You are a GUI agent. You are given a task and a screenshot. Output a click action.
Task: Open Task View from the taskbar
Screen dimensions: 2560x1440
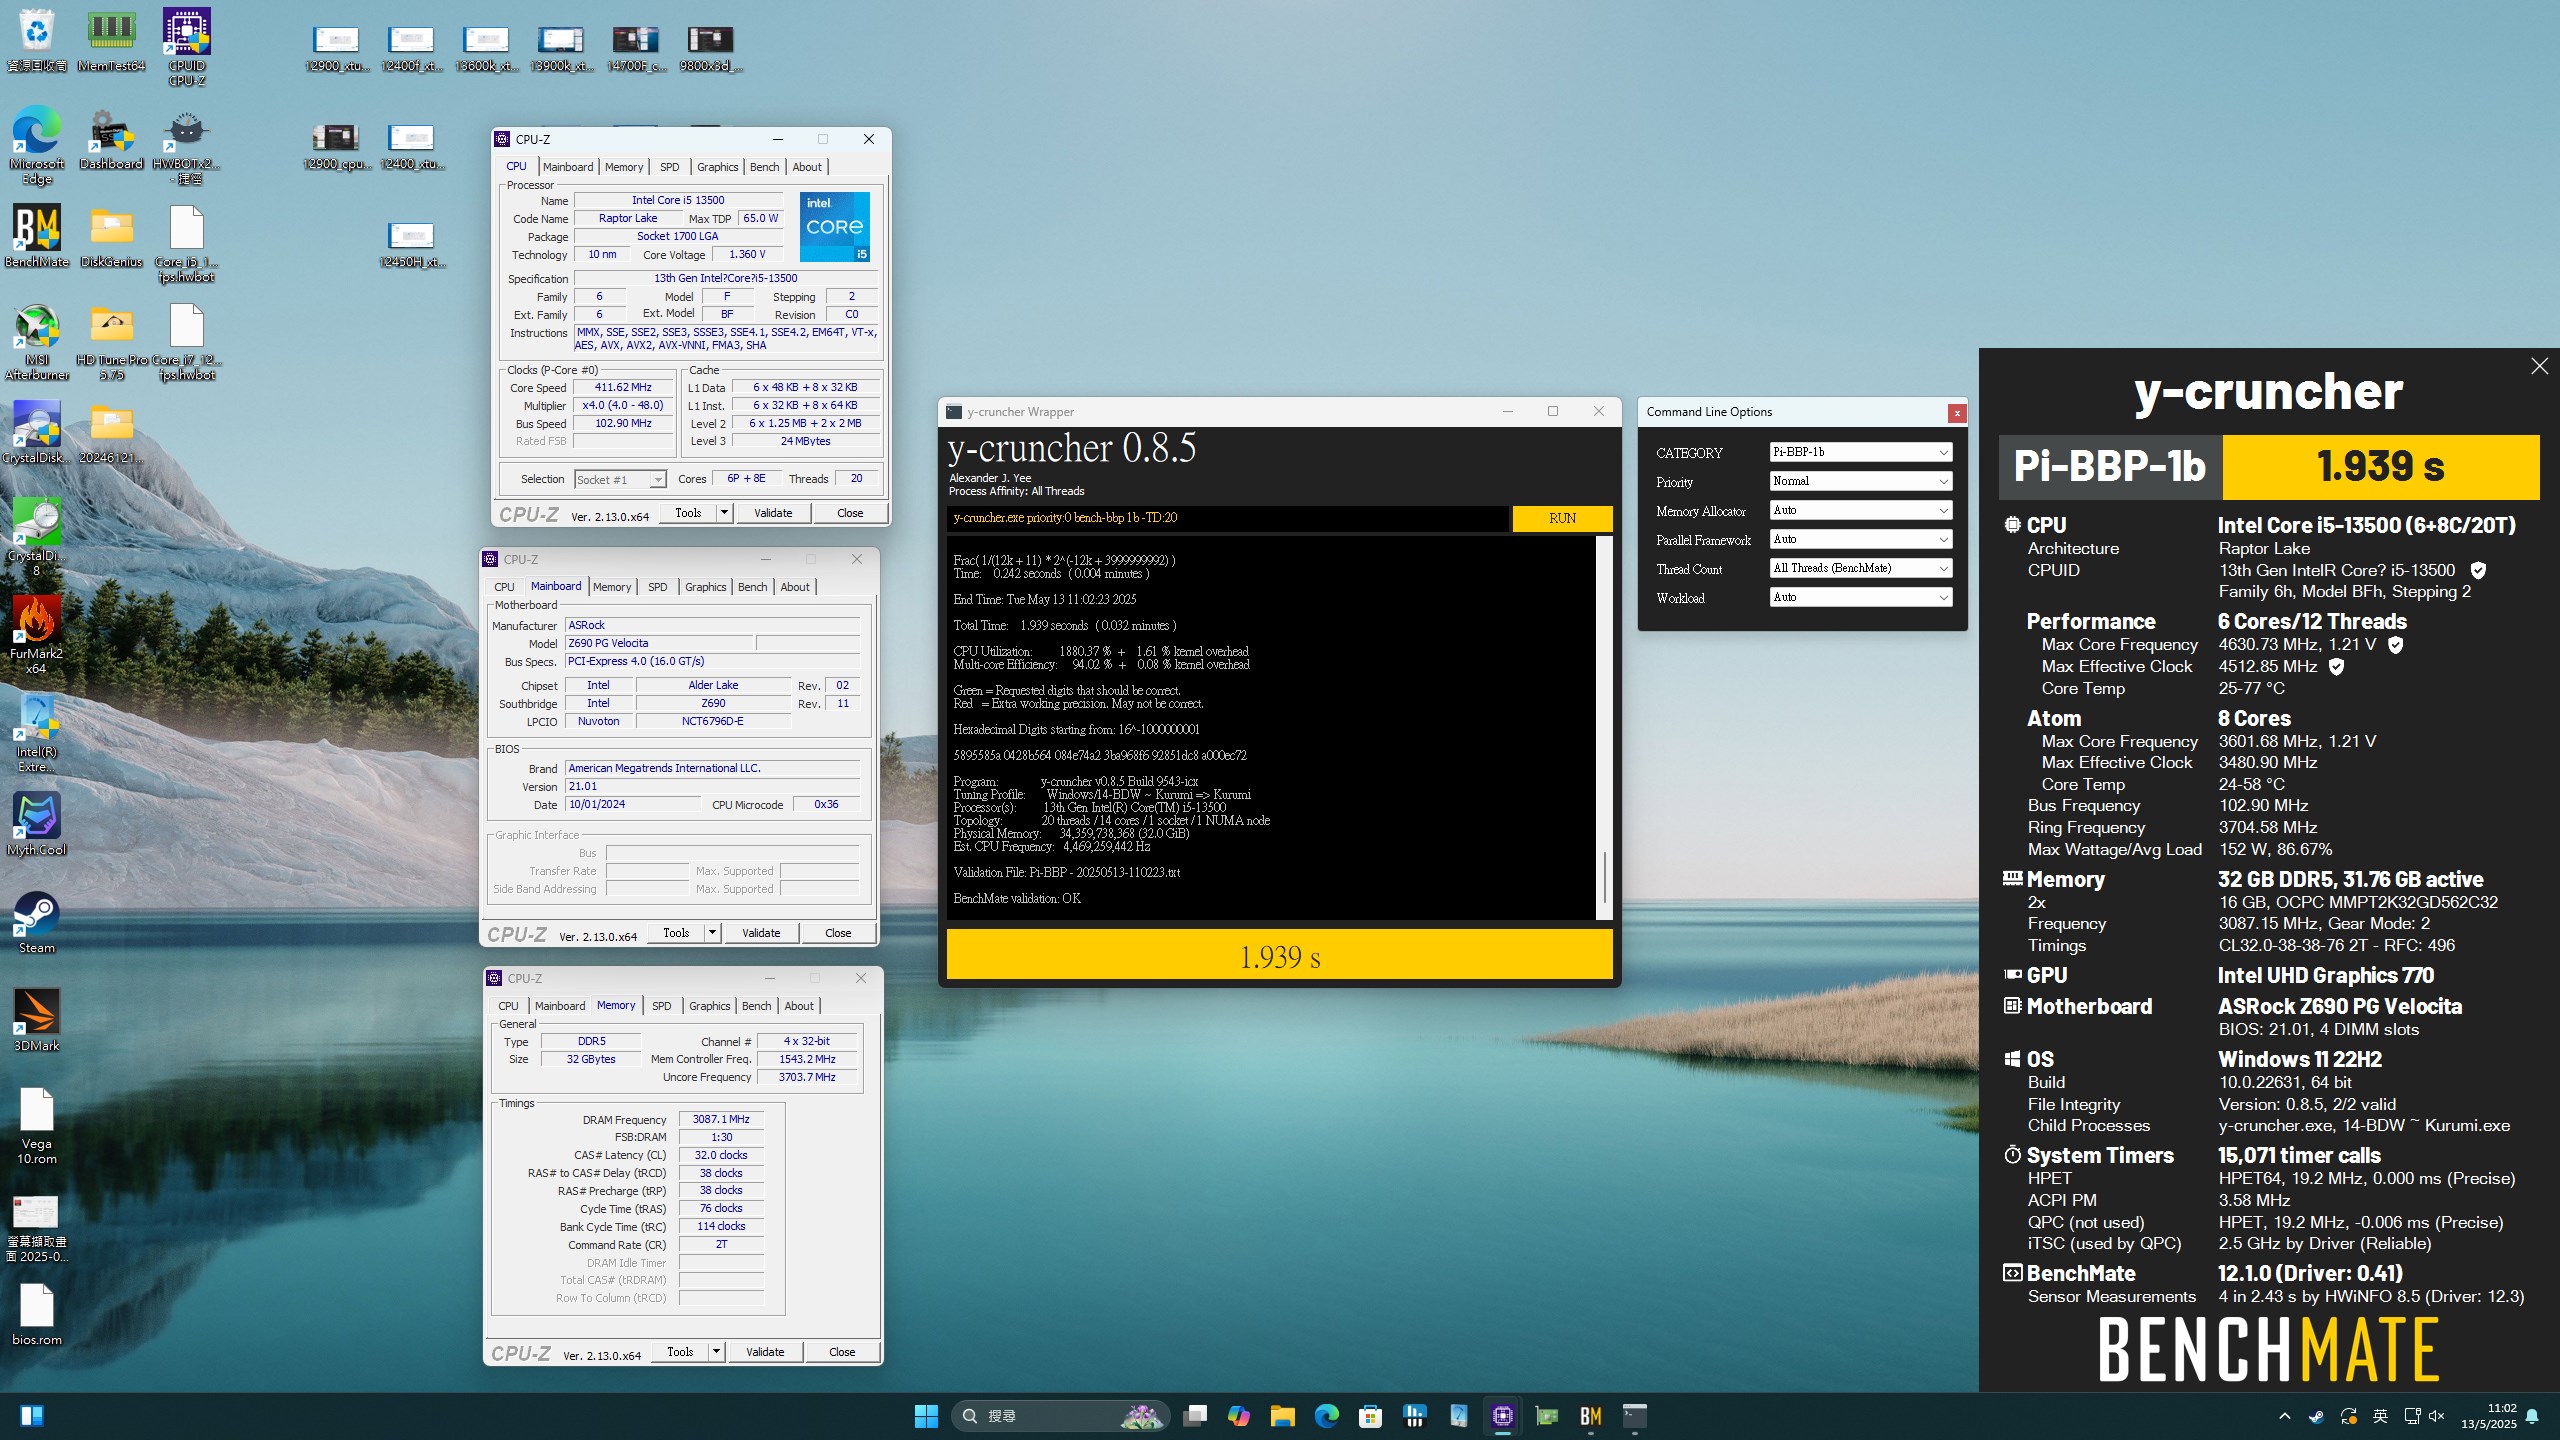[1195, 1416]
